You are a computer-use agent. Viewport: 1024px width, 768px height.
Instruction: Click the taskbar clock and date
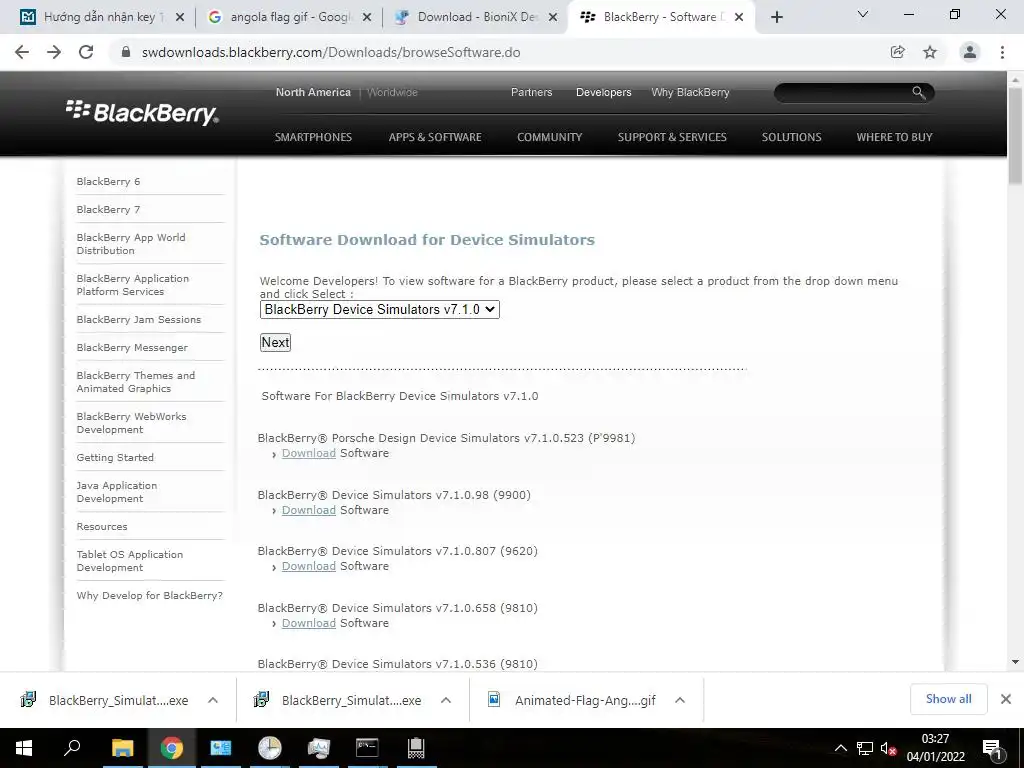coord(935,748)
